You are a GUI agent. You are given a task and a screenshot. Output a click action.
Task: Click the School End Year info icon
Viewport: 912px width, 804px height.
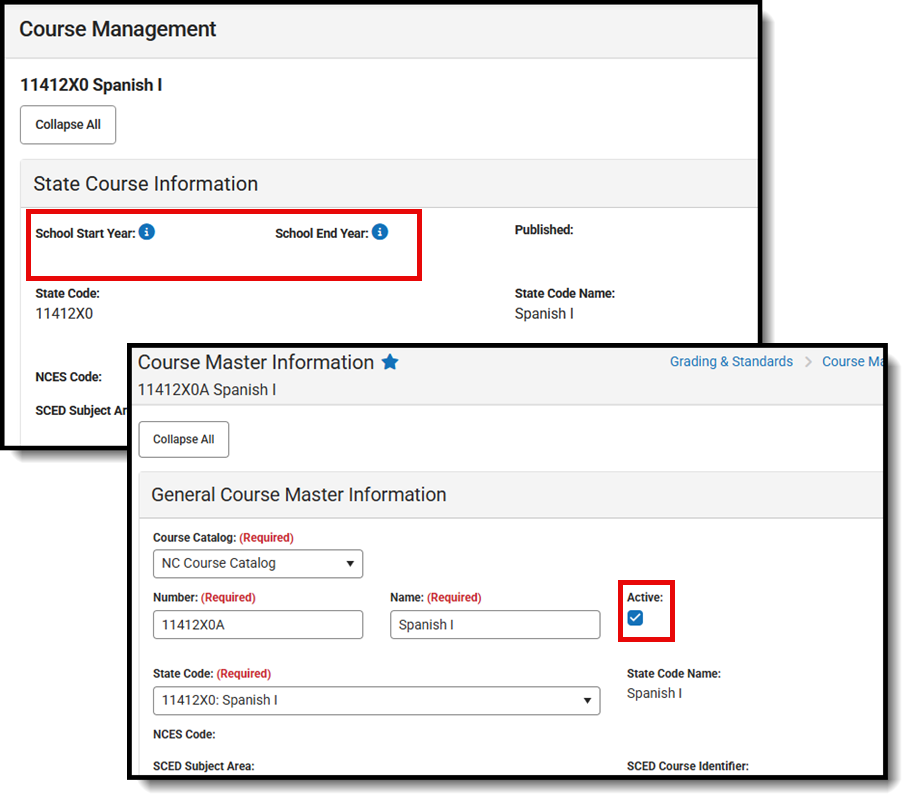[x=379, y=231]
